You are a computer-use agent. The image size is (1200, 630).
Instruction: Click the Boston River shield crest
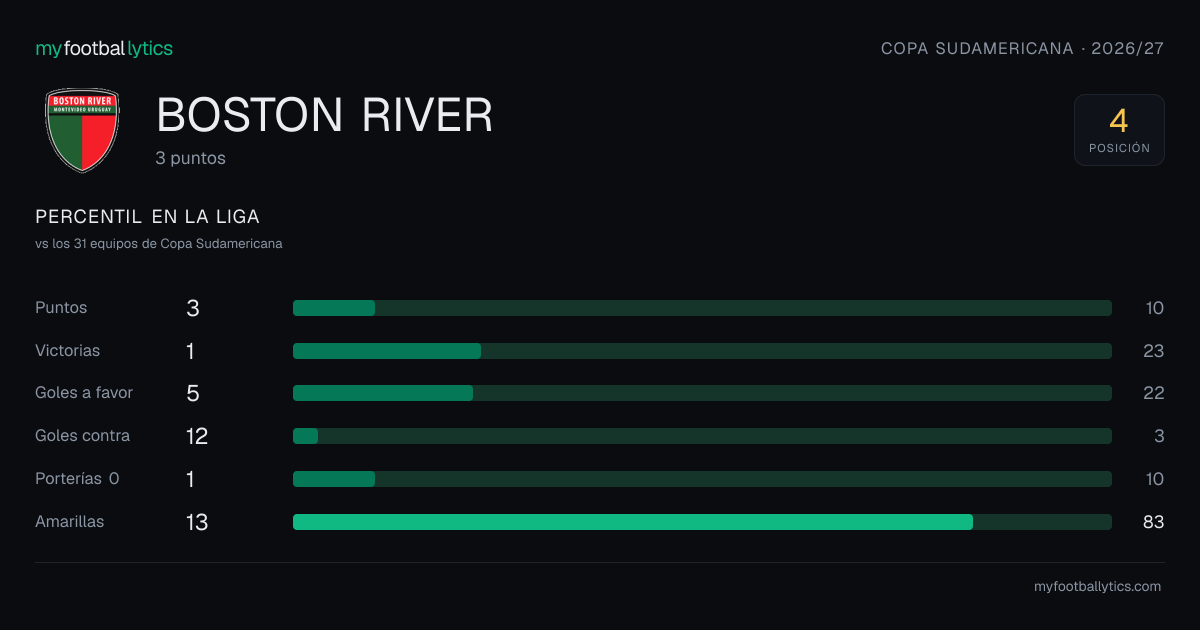tap(82, 130)
